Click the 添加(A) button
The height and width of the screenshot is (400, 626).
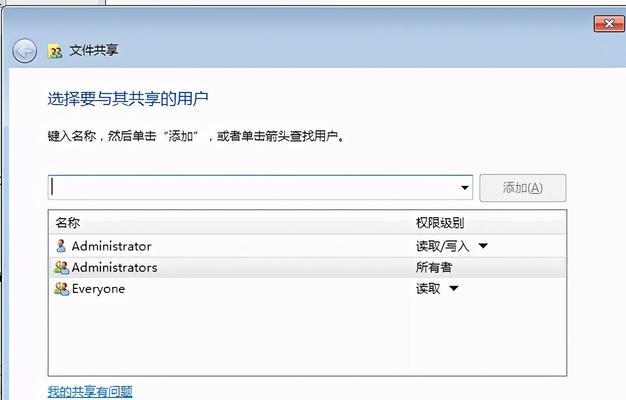(523, 188)
